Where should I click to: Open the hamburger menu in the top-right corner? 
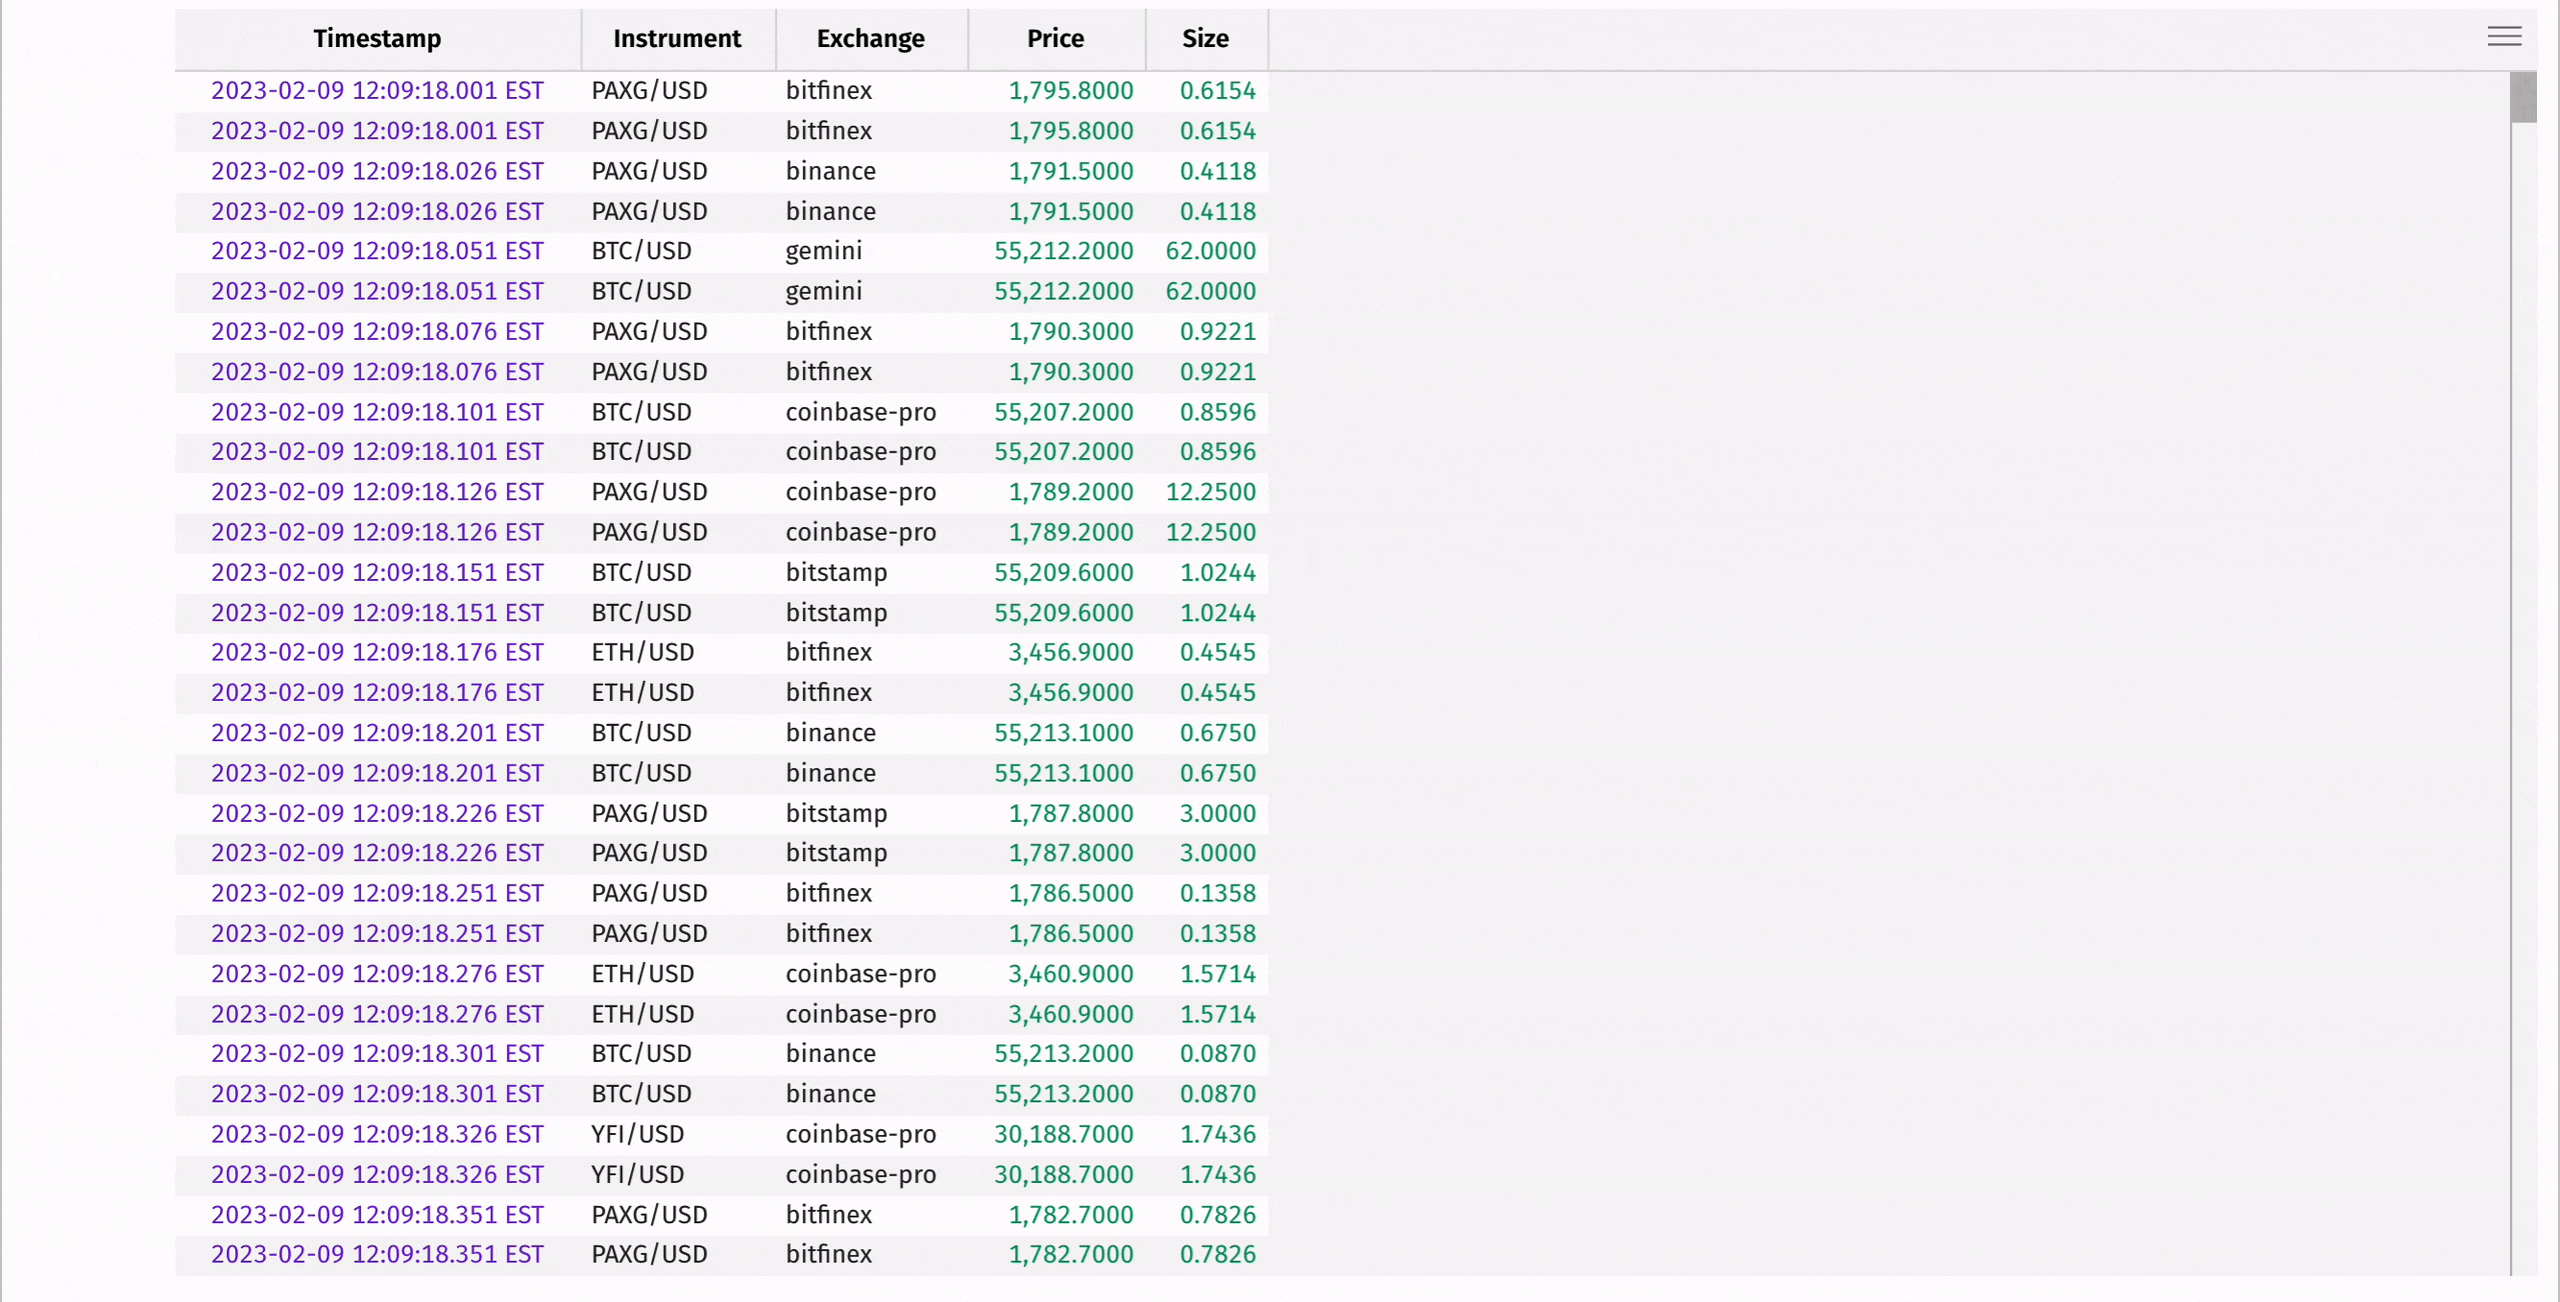pos(2504,36)
